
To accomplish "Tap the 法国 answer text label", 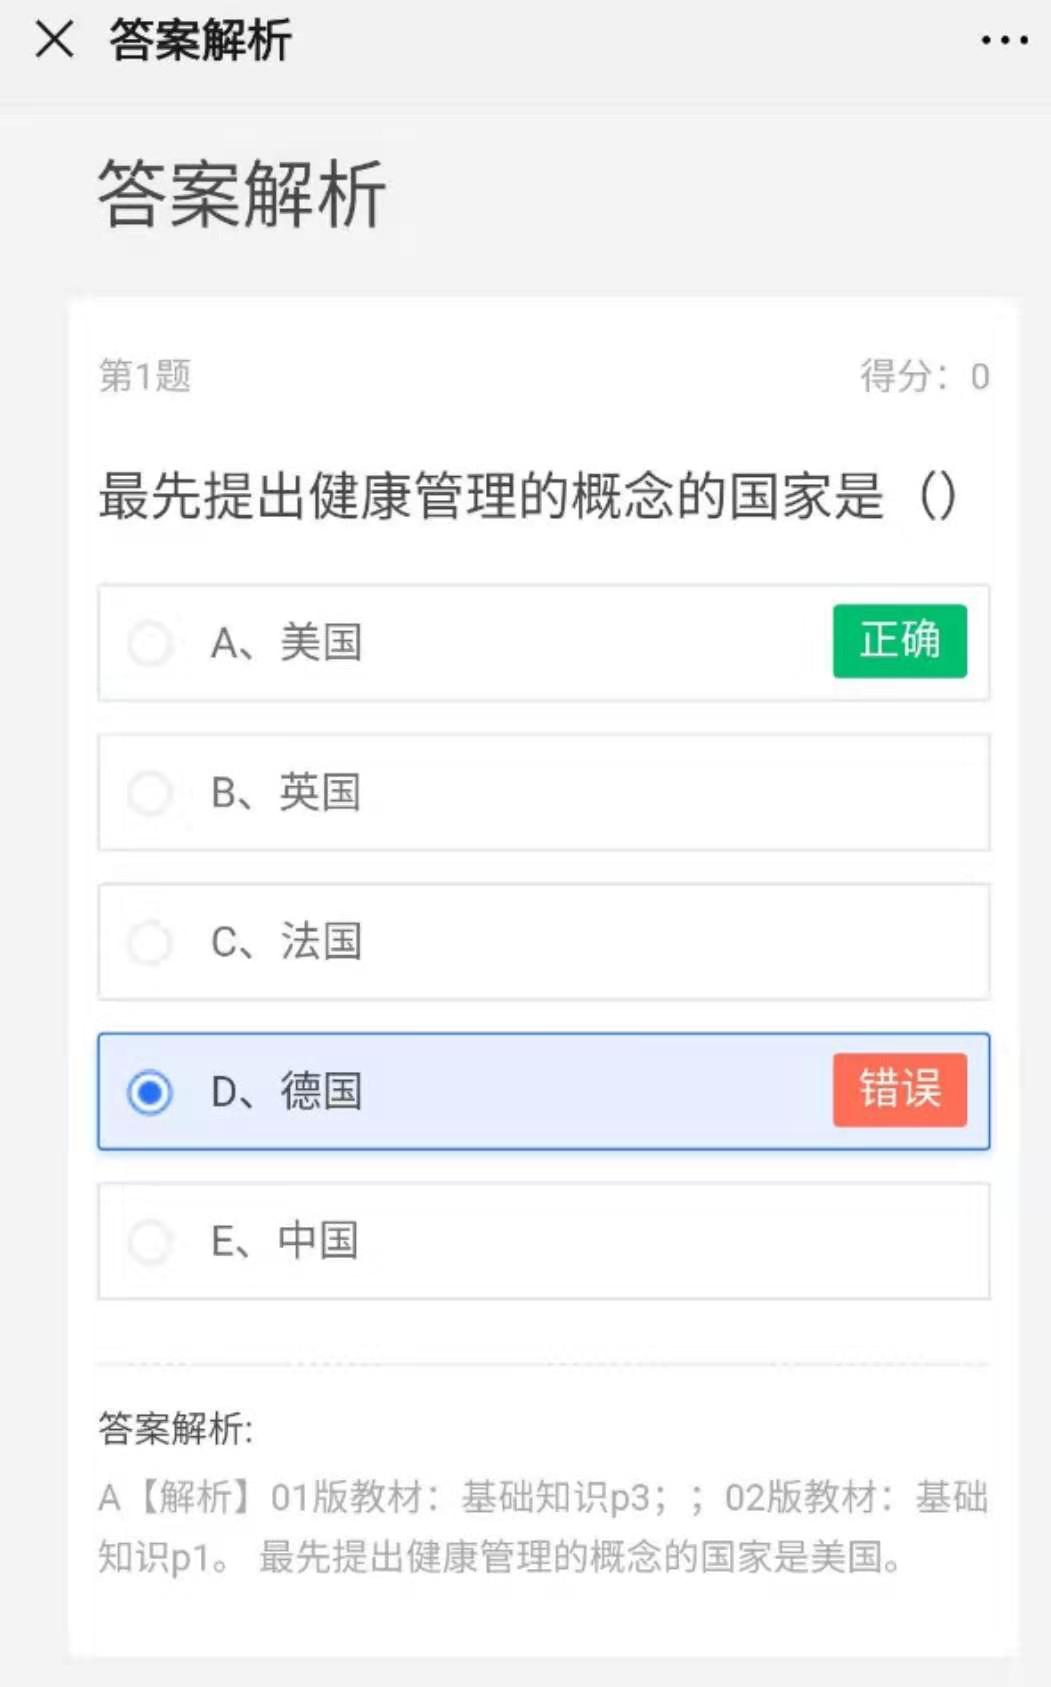I will pyautogui.click(x=320, y=942).
